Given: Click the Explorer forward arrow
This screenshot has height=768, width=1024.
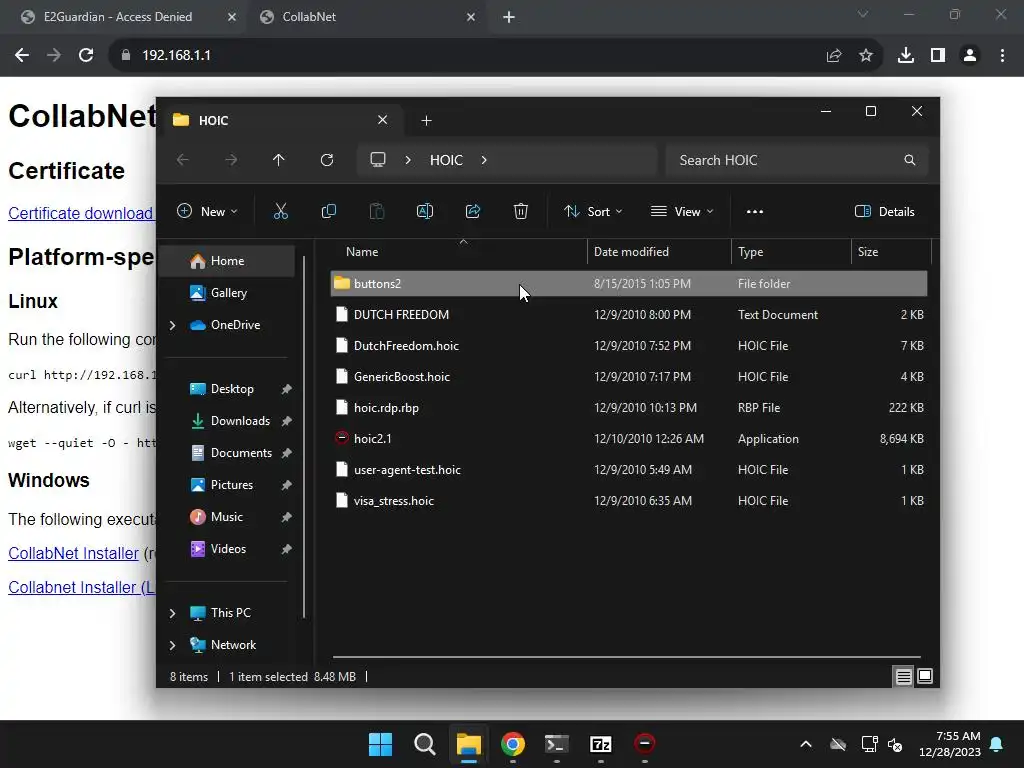Looking at the screenshot, I should 231,160.
